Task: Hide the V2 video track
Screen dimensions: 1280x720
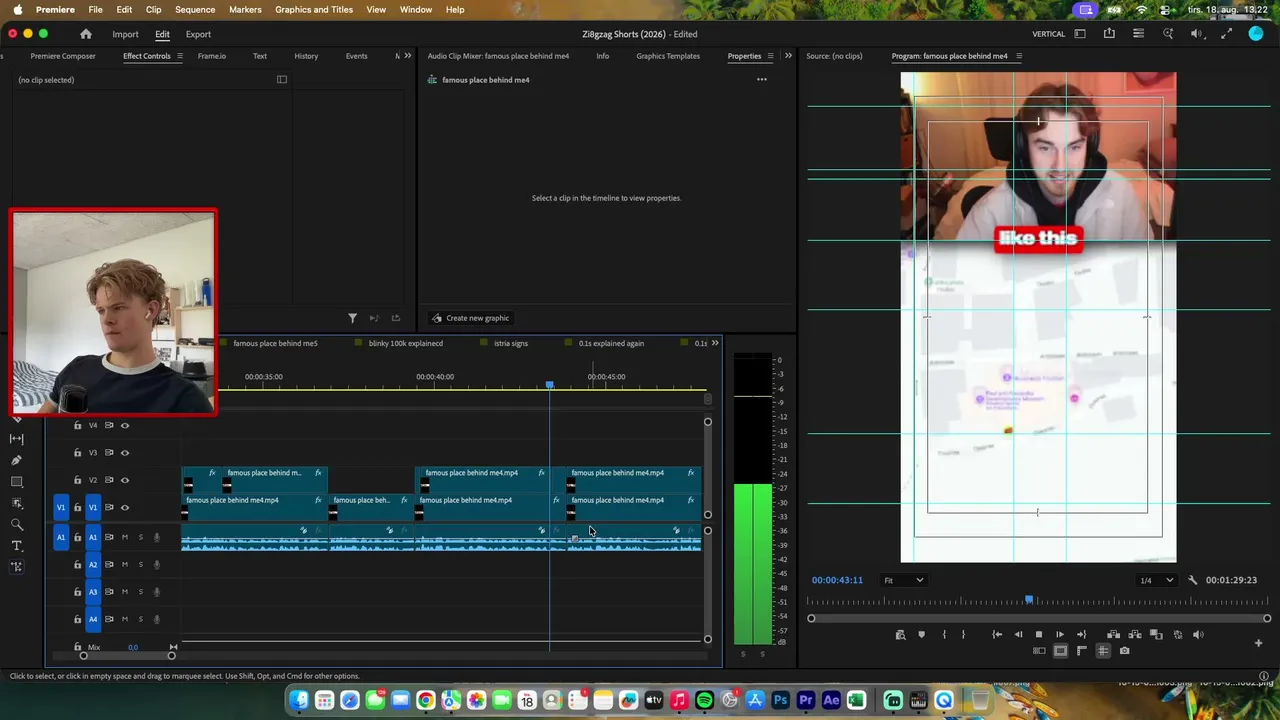Action: (125, 480)
